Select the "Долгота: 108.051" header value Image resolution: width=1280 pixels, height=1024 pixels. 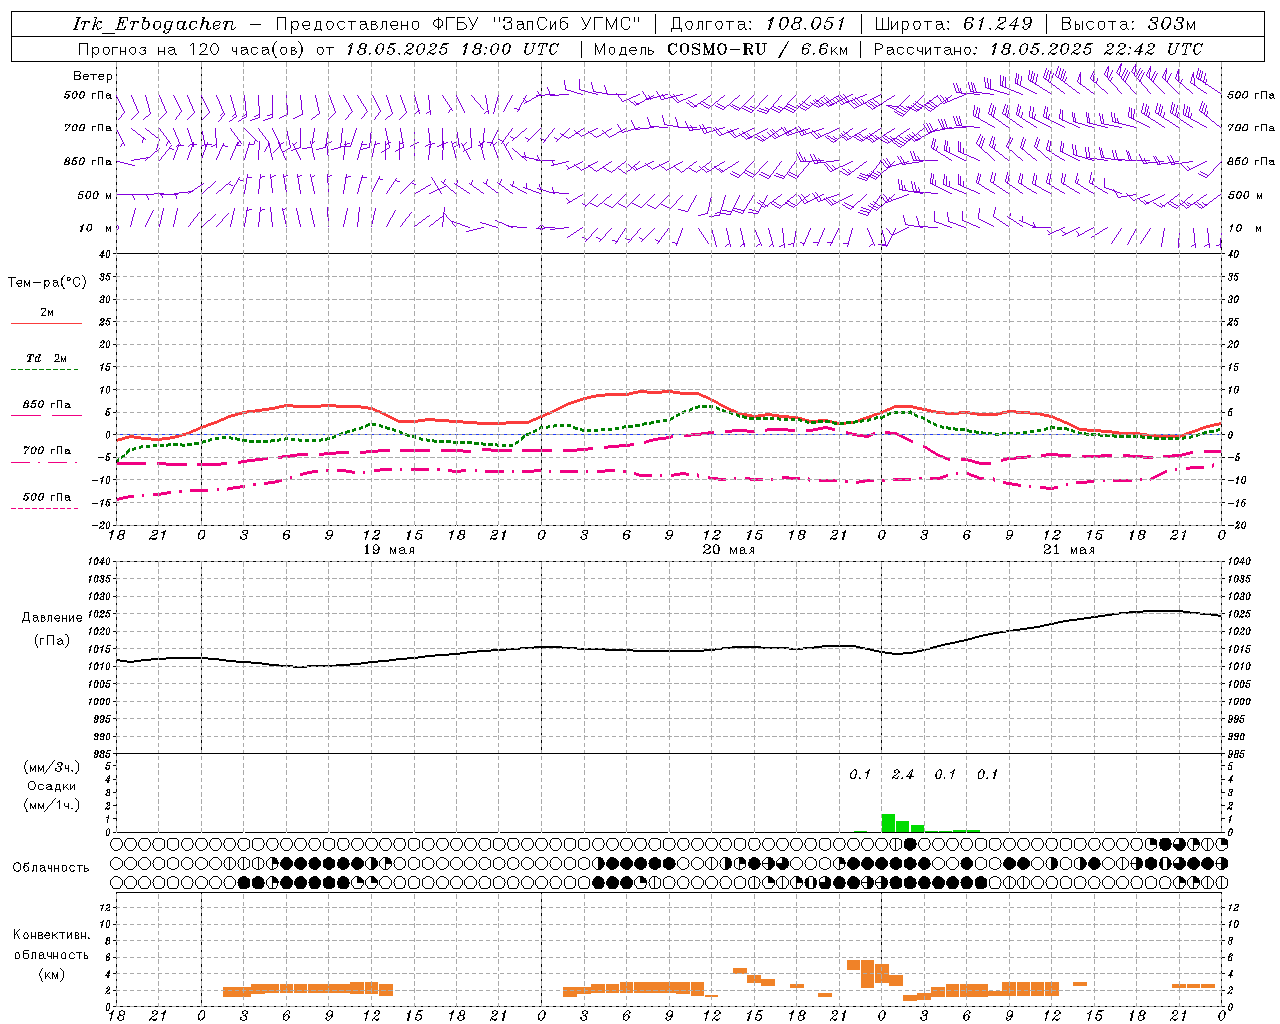[757, 24]
